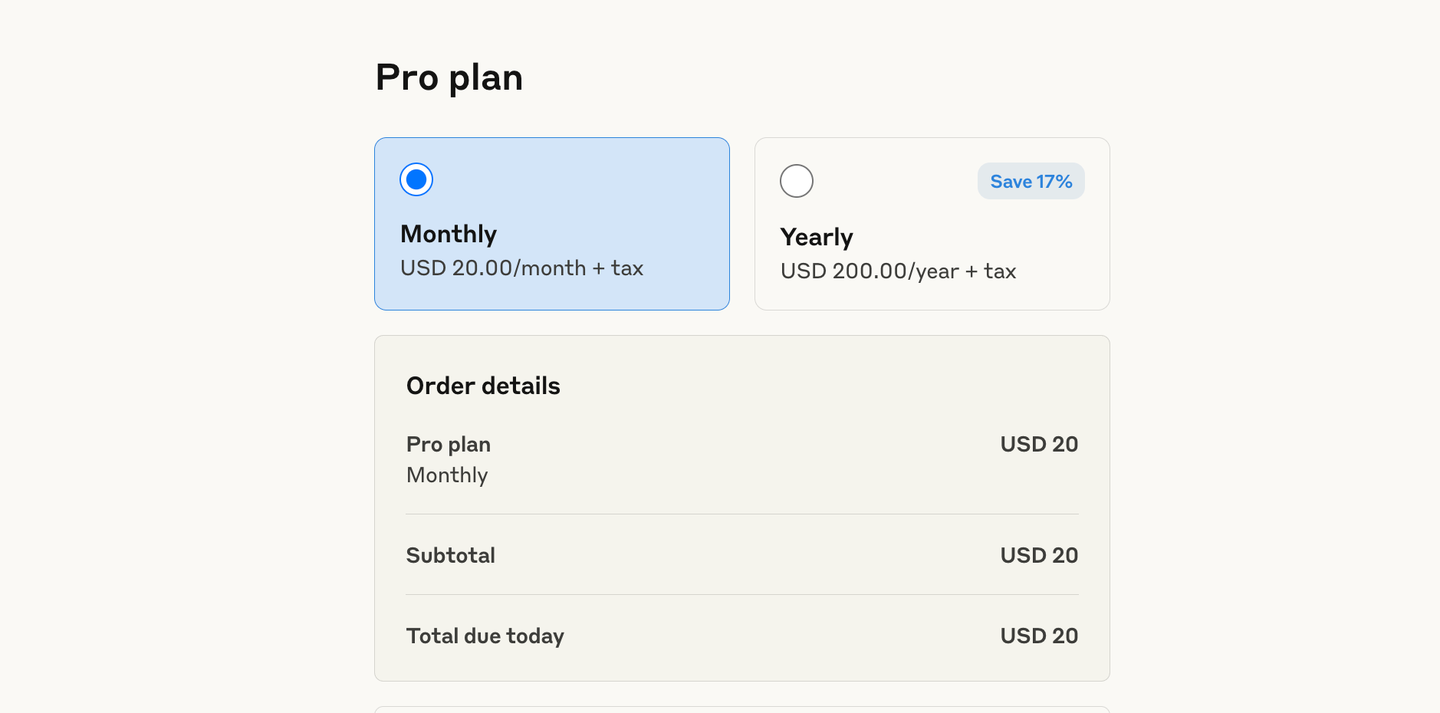
Task: Click the Order details heading
Action: pos(483,386)
